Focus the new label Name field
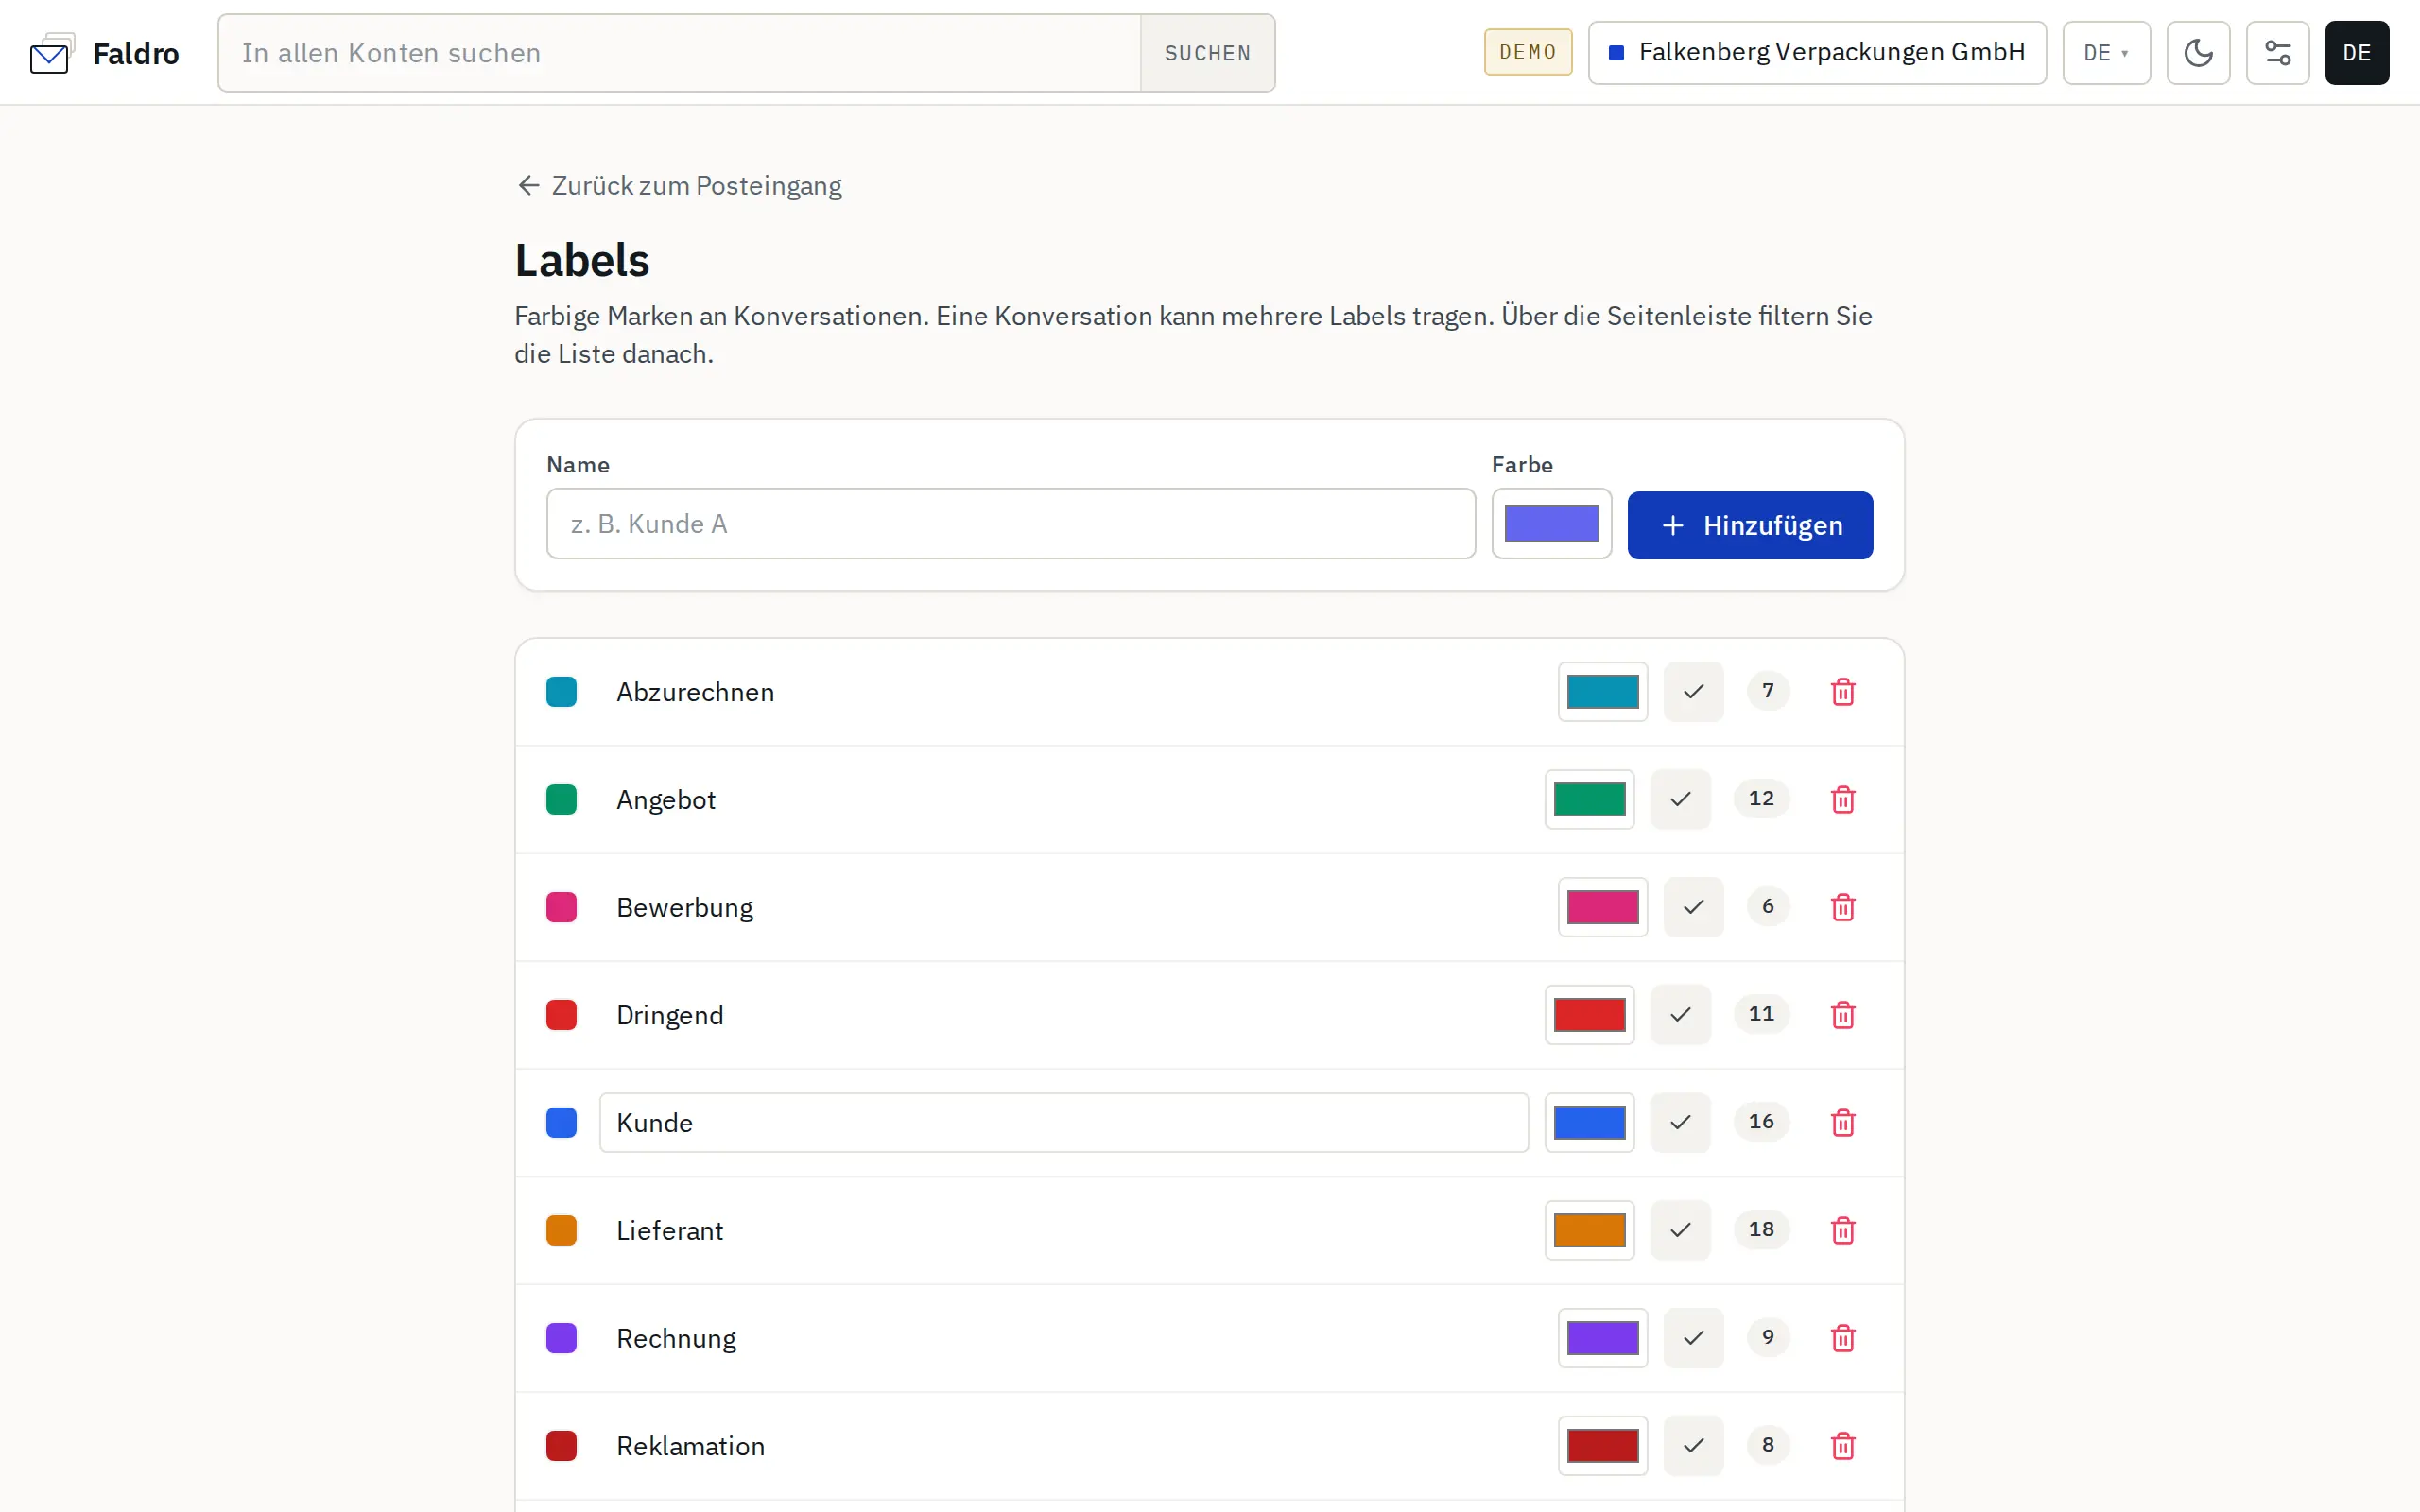 (1011, 524)
